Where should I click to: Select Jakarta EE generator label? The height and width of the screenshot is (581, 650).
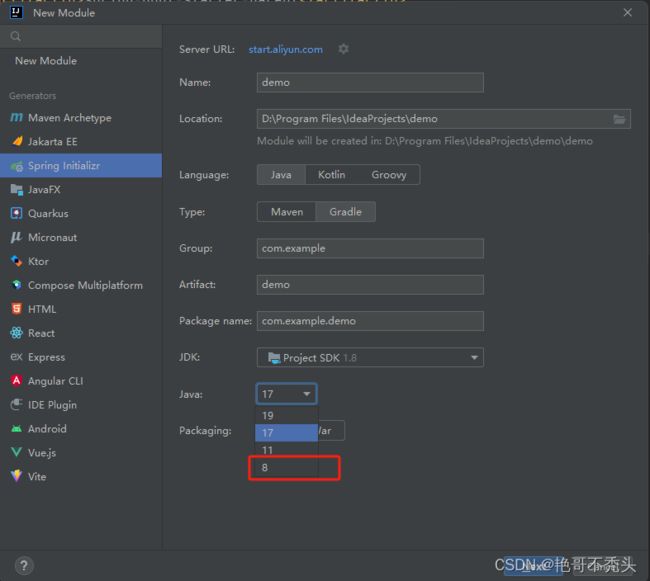53,142
